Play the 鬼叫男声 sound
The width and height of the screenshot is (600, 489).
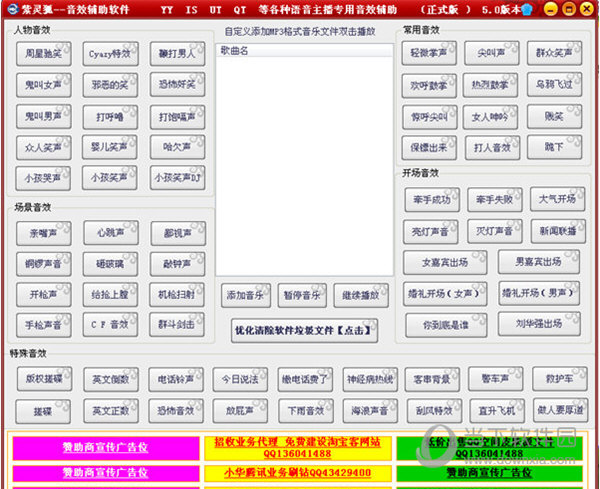[x=44, y=116]
